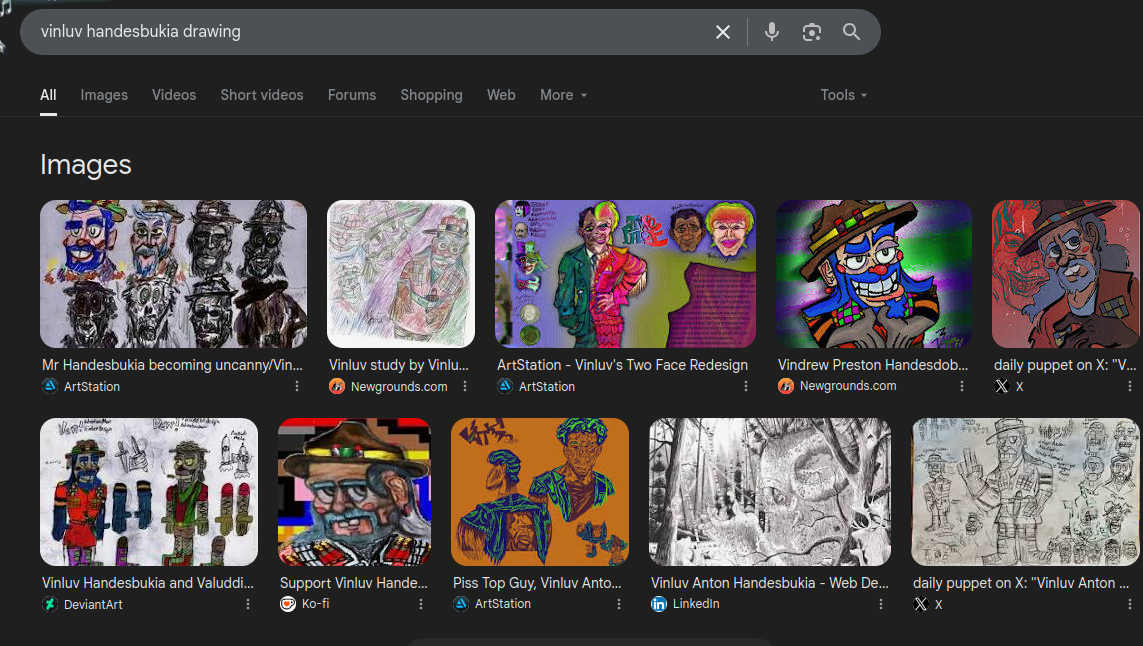This screenshot has width=1143, height=646.
Task: Switch to the Forums tab
Action: point(352,95)
